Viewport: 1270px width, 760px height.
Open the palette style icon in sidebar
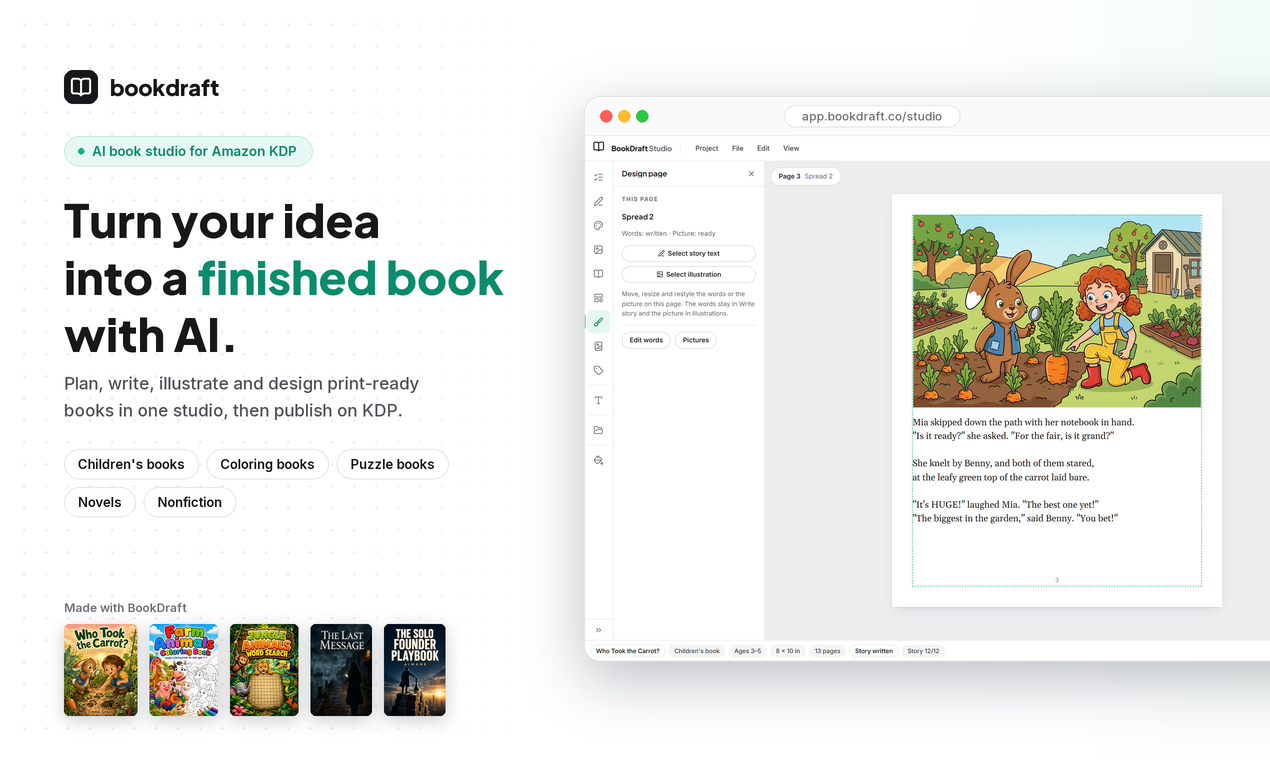(x=598, y=225)
